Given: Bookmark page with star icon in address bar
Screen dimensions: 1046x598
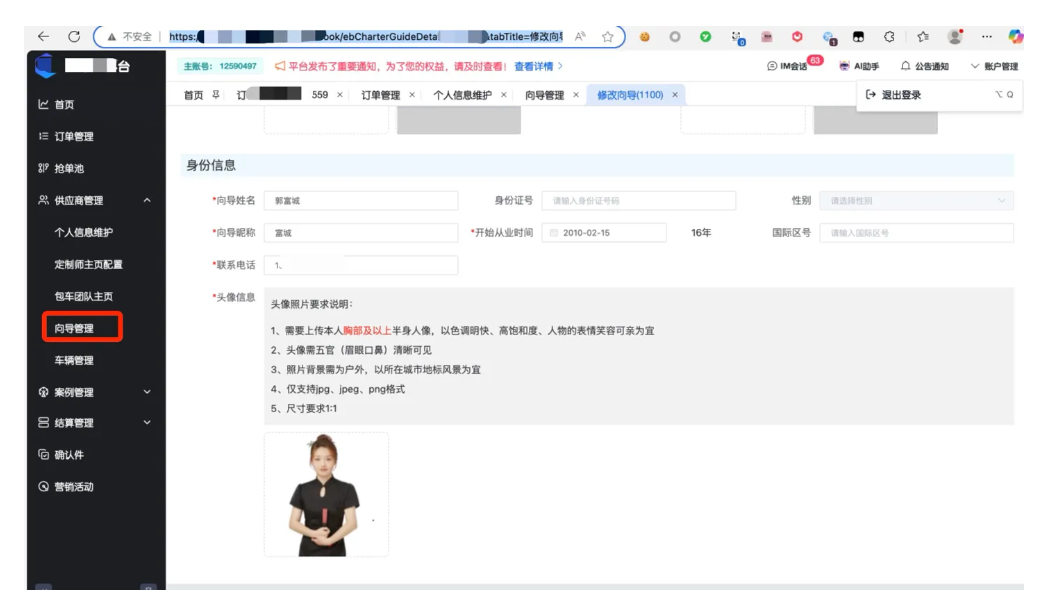Looking at the screenshot, I should [608, 37].
